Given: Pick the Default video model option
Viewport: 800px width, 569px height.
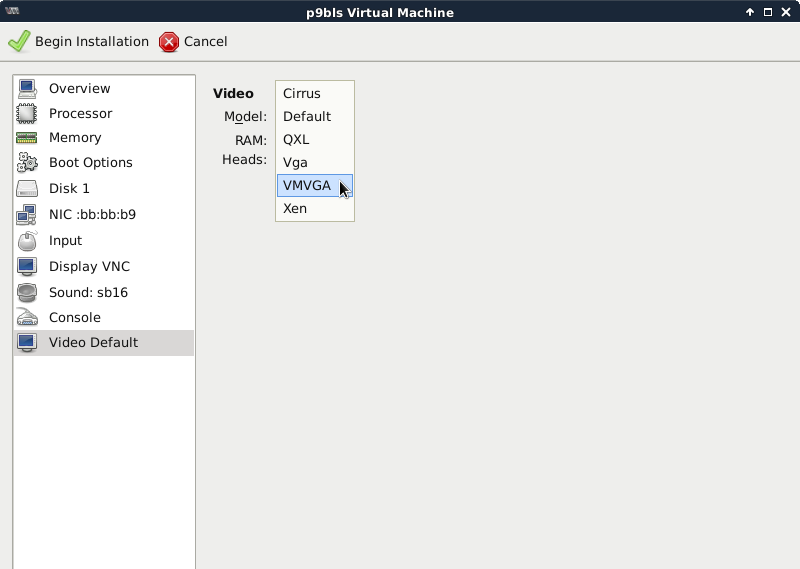Looking at the screenshot, I should (x=307, y=117).
